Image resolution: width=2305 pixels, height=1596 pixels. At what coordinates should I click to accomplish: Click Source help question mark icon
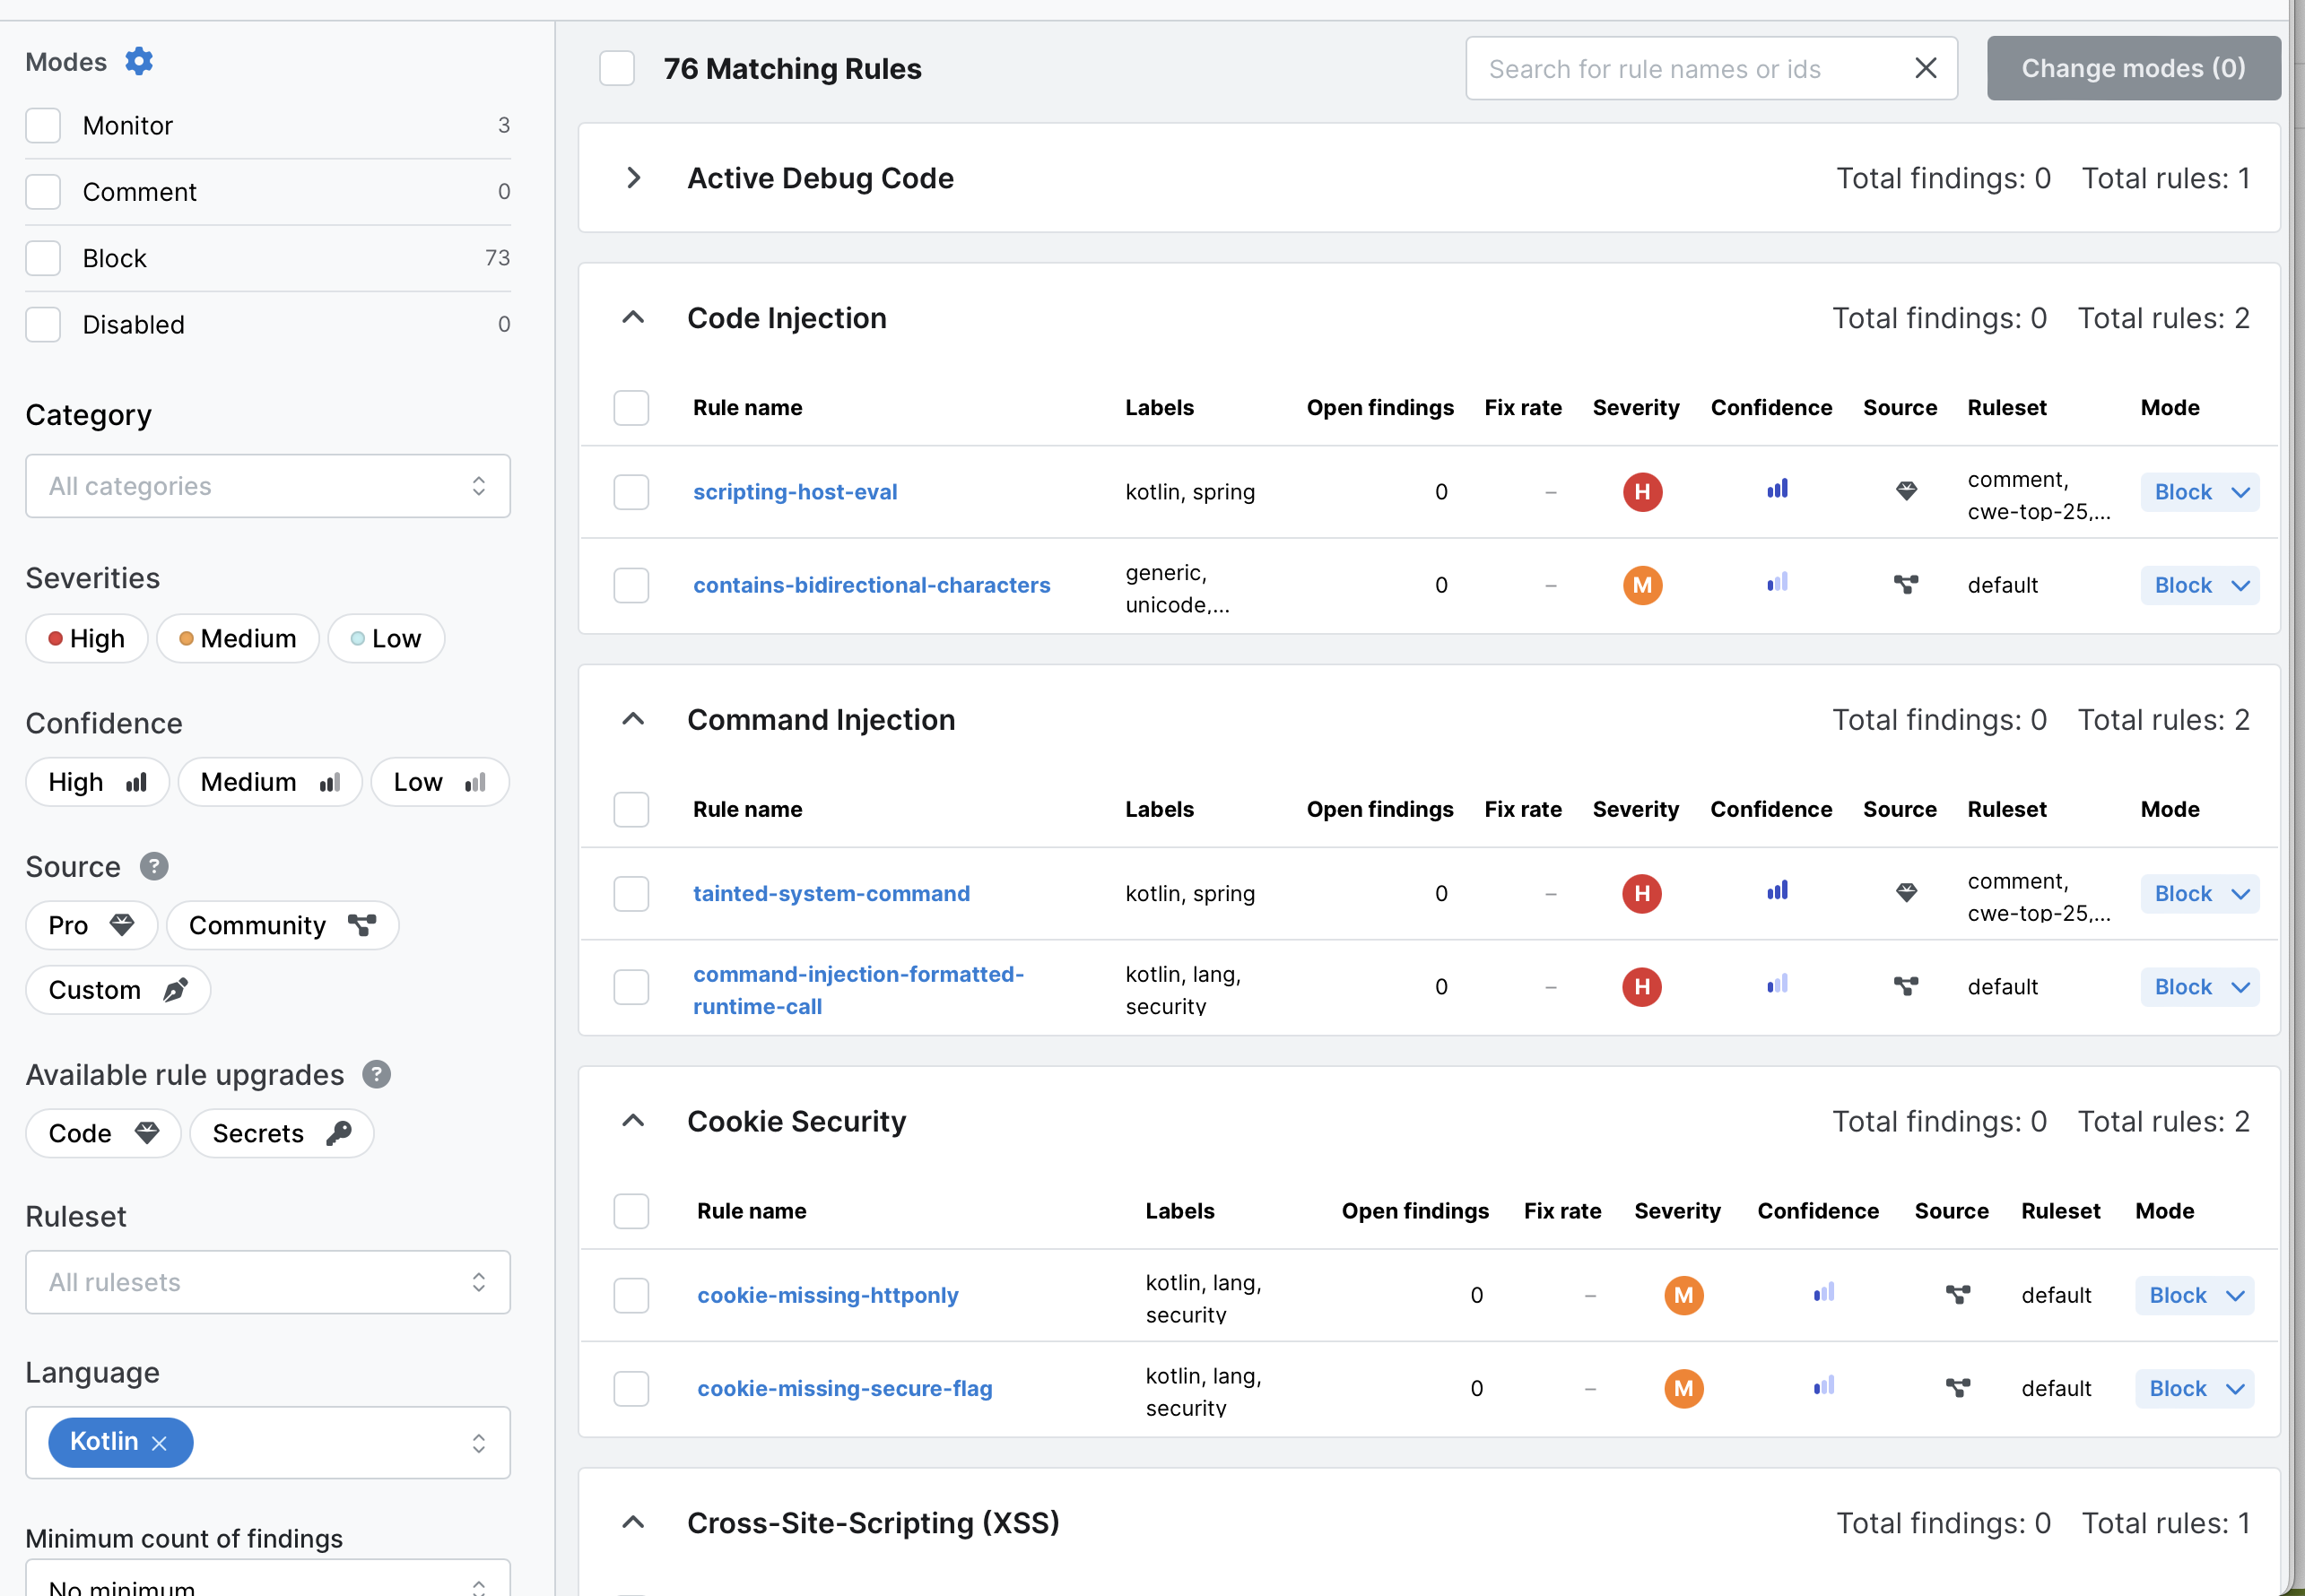153,866
